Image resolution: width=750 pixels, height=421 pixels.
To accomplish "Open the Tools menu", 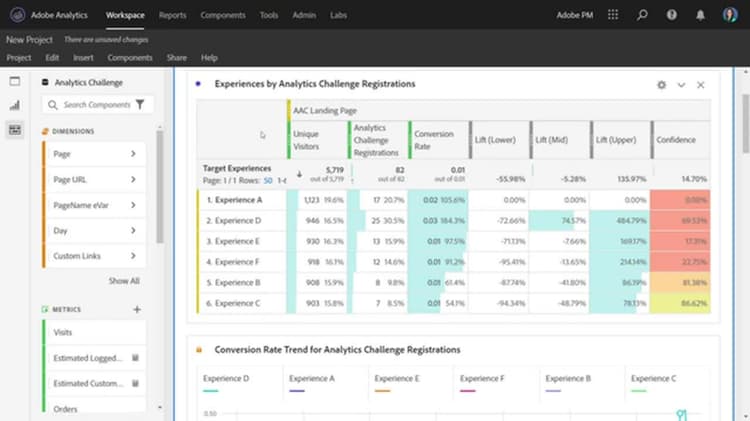I will pos(269,15).
